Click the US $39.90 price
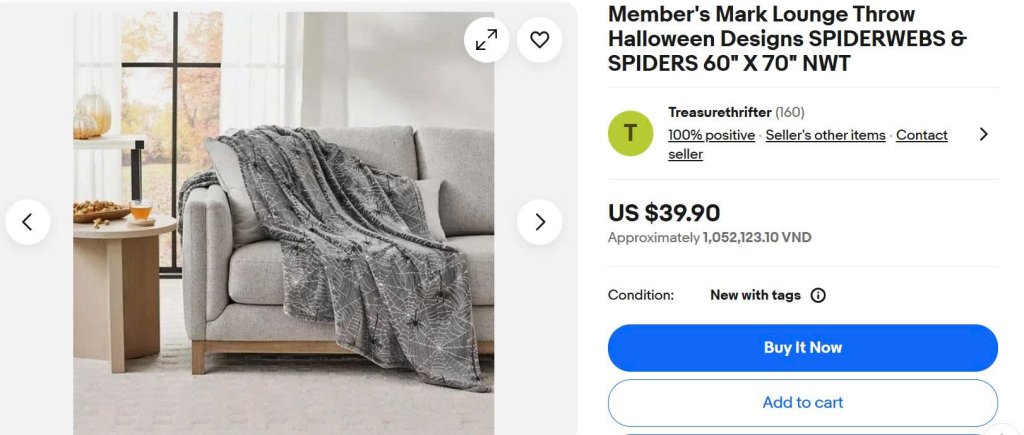 pyautogui.click(x=664, y=213)
